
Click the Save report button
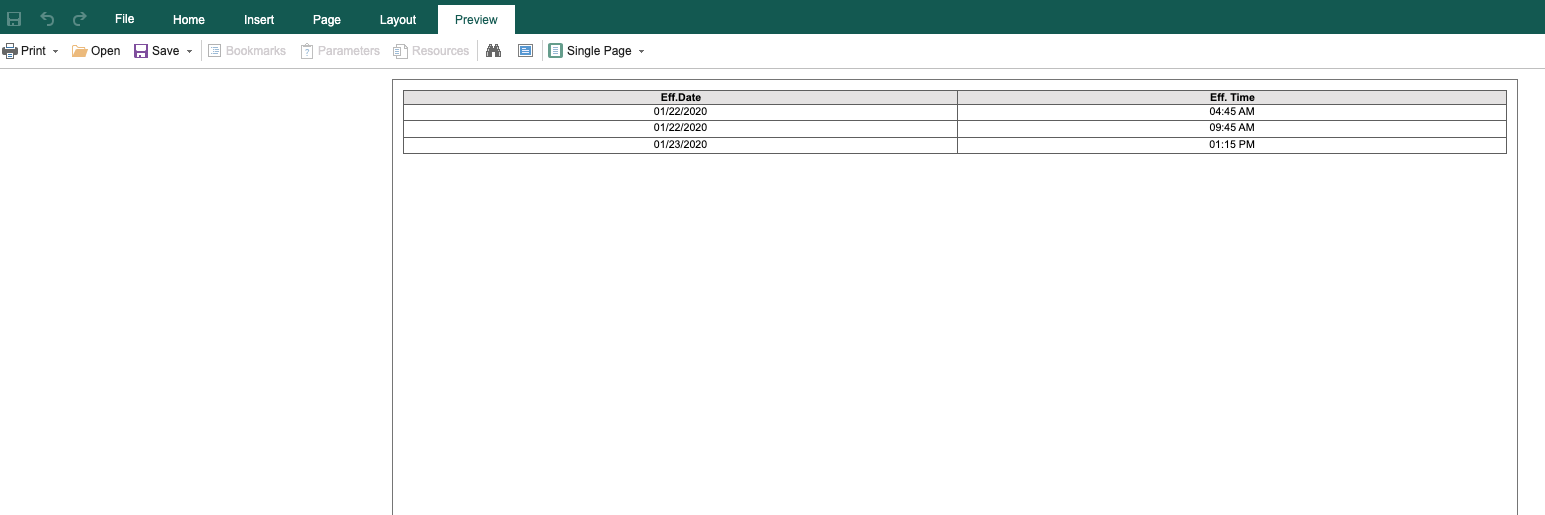pyautogui.click(x=157, y=51)
